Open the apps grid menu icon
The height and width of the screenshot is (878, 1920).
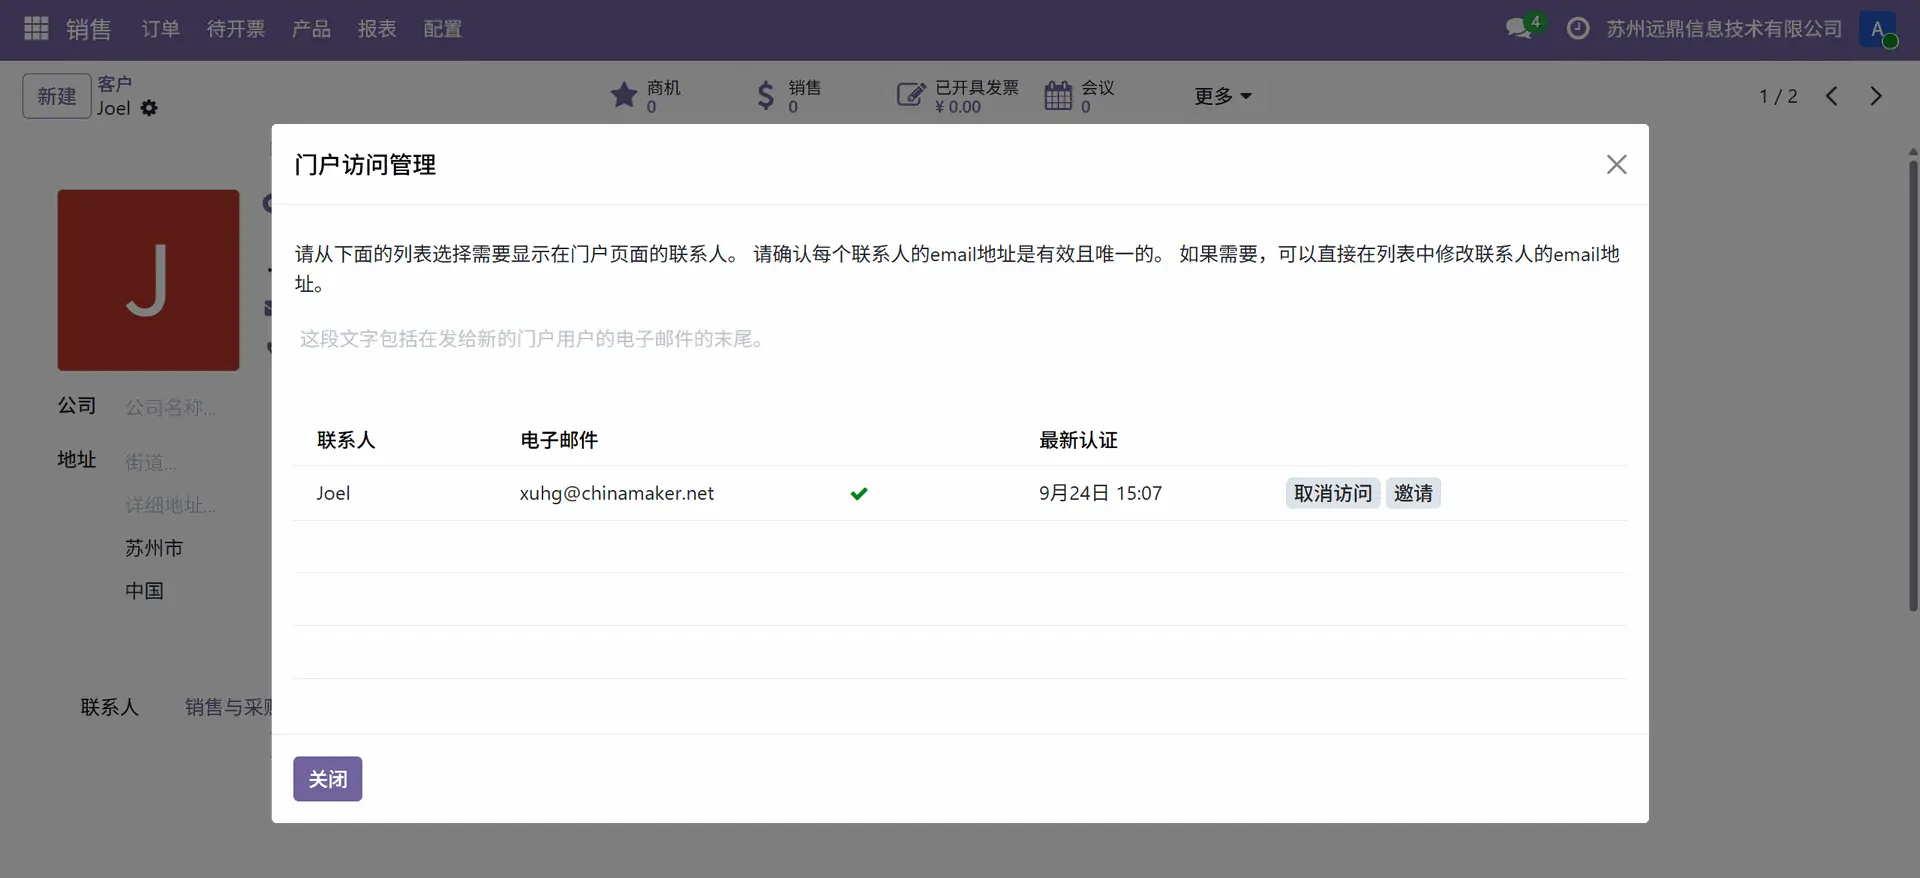(x=36, y=29)
